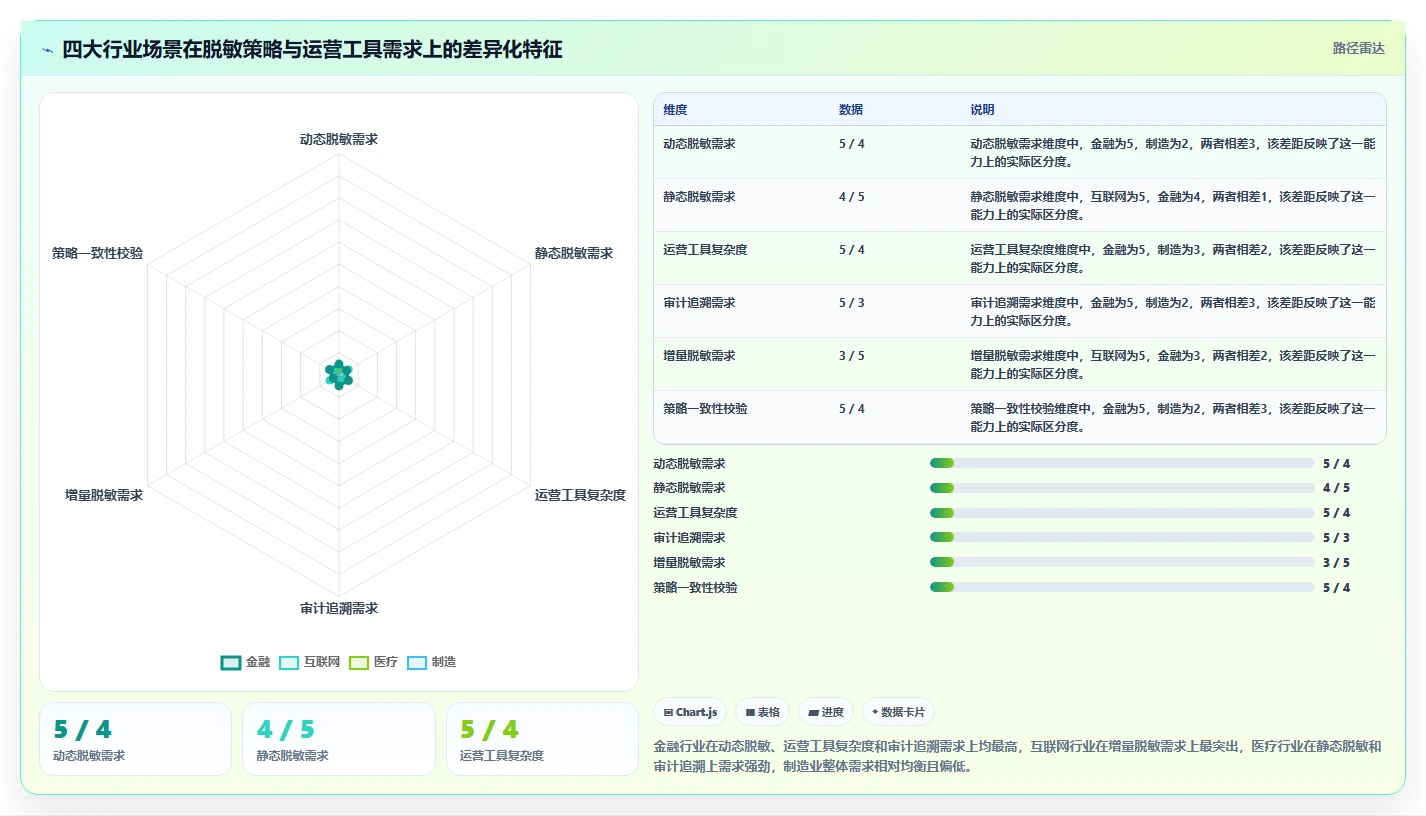Click the 4 / 5 value beside the 静态脱敏需求 progress bar
1426x816 pixels.
pyautogui.click(x=1336, y=488)
